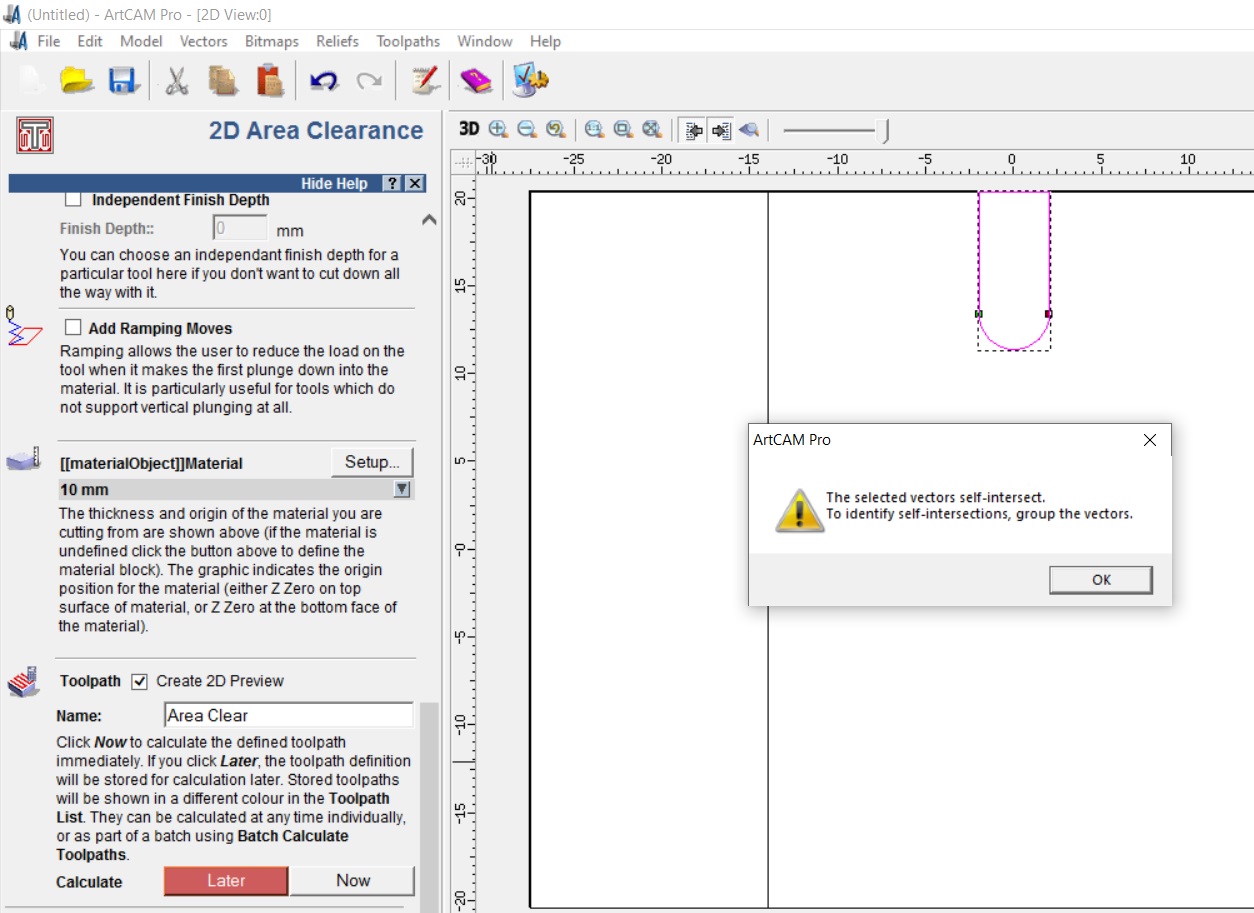Click the first bitmap-to-vector toggle icon
Screen dimensions: 1254x913
coord(694,130)
